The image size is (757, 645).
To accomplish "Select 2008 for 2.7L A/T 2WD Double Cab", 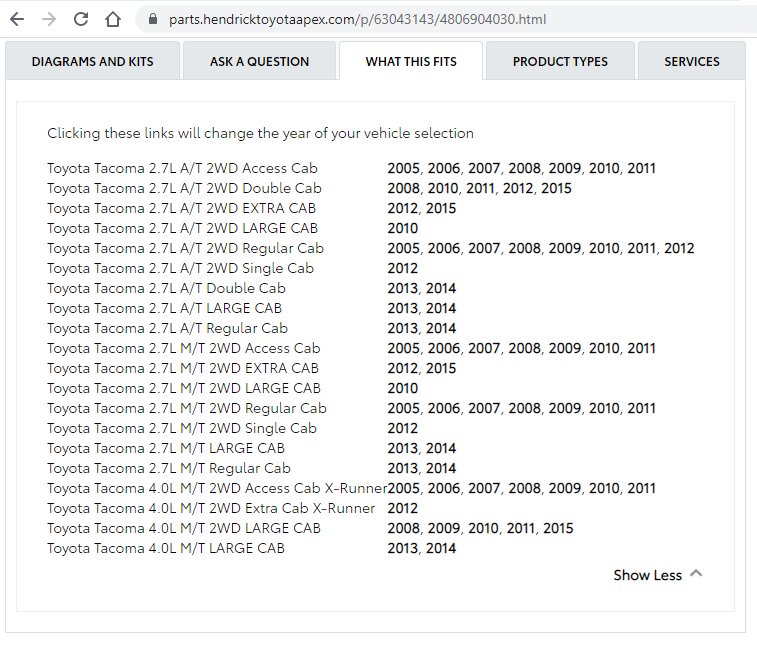I will 404,188.
